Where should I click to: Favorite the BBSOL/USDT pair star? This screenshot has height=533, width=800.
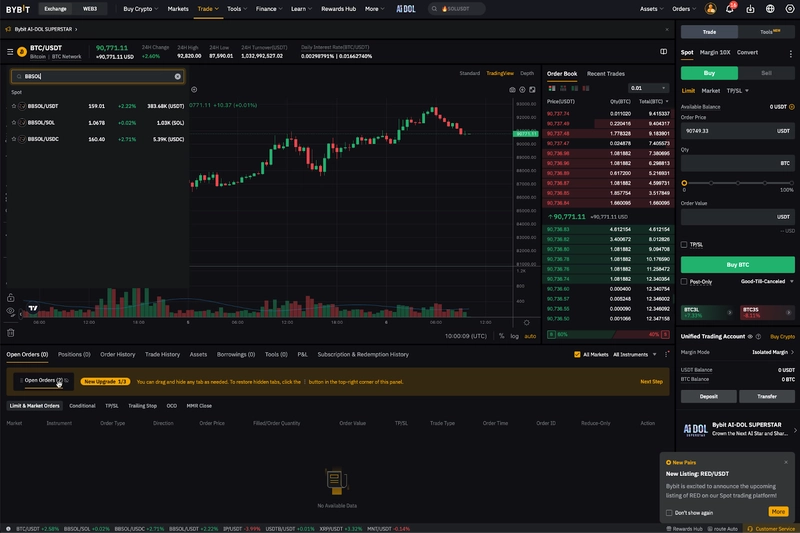point(14,106)
